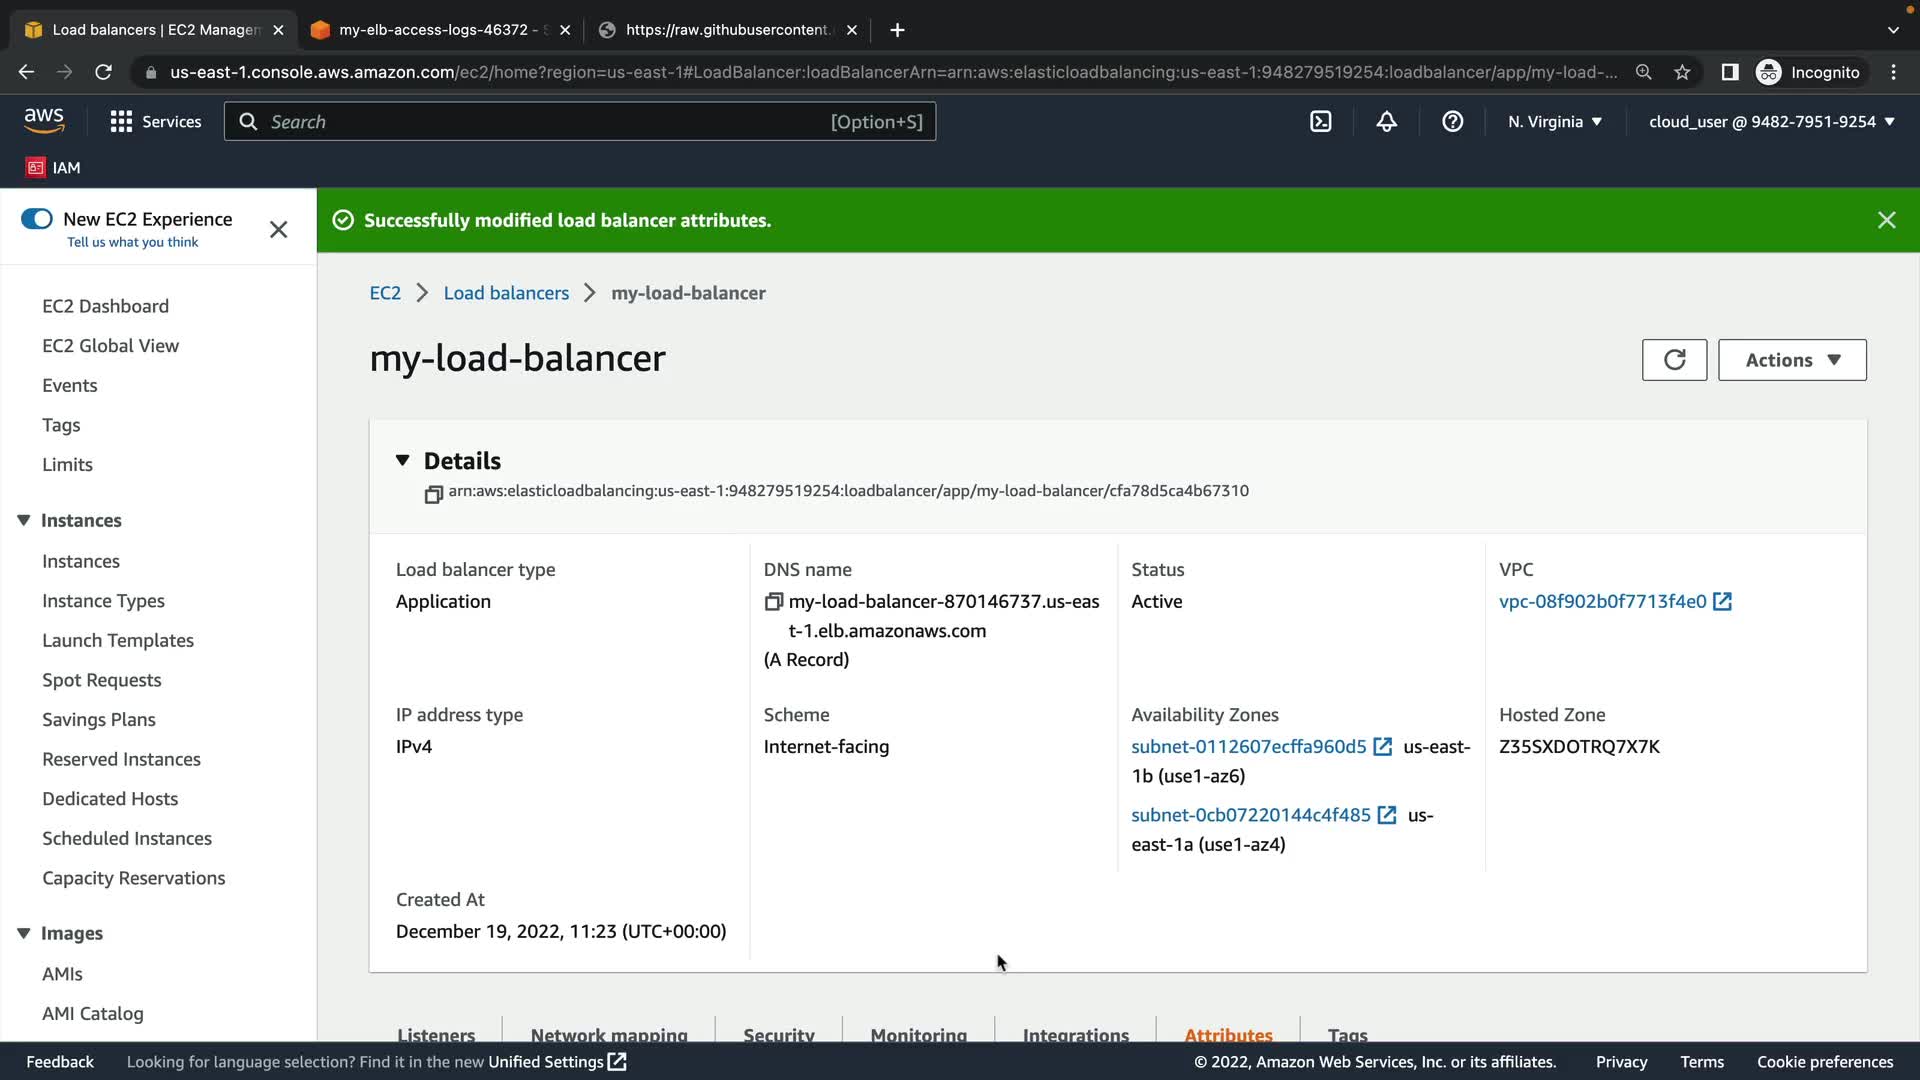The image size is (1920, 1080).
Task: Open the vpc-08f902b0f7713f4e0 link
Action: (x=1602, y=602)
